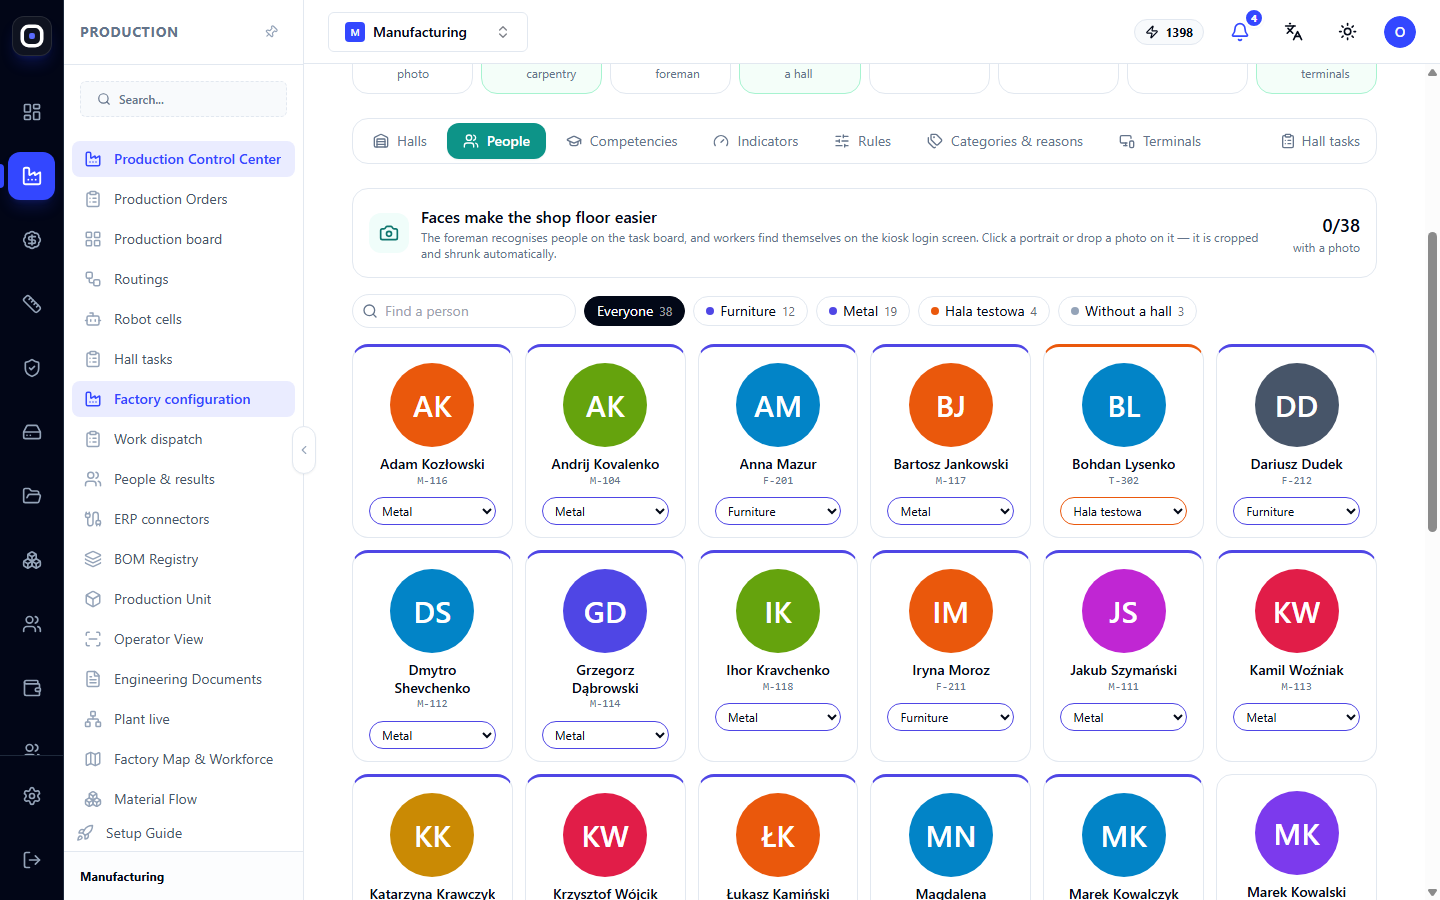Open the stacked cubes icon in left rail
Image resolution: width=1440 pixels, height=900 pixels.
pos(32,560)
